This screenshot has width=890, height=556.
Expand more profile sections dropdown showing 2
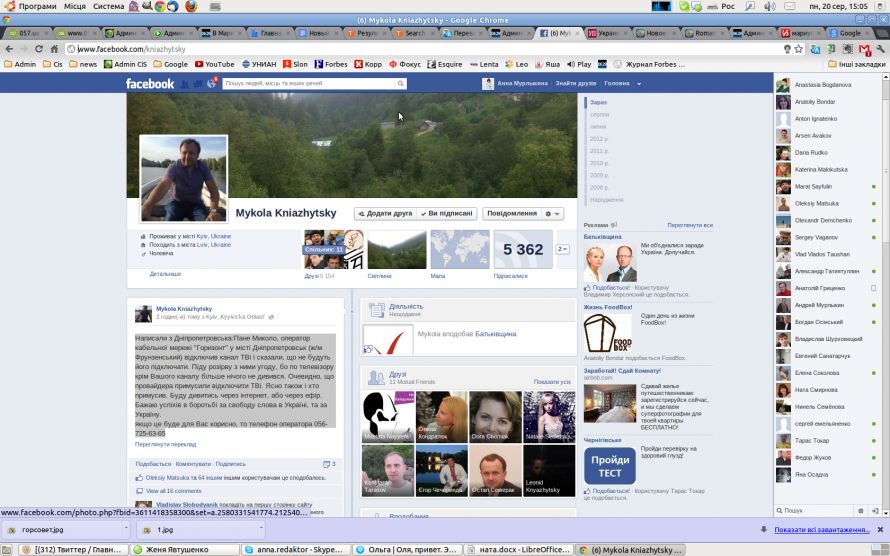click(x=562, y=249)
